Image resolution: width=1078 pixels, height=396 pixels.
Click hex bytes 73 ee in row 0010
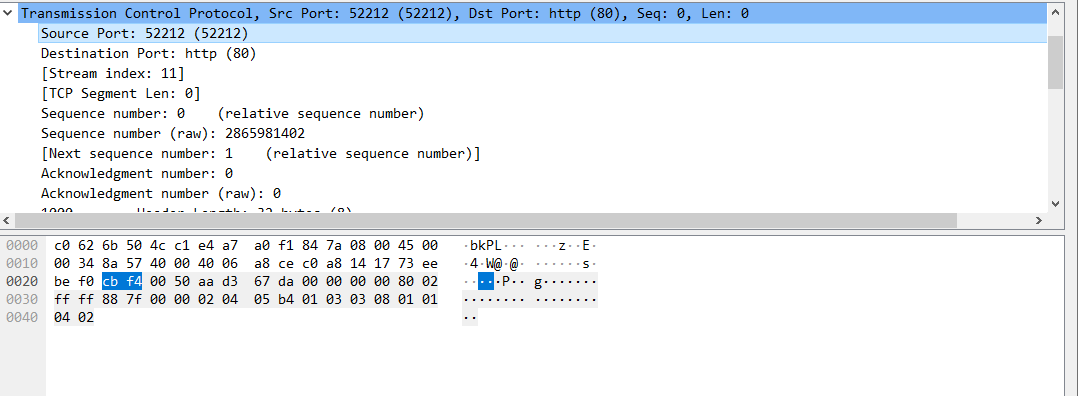point(418,263)
